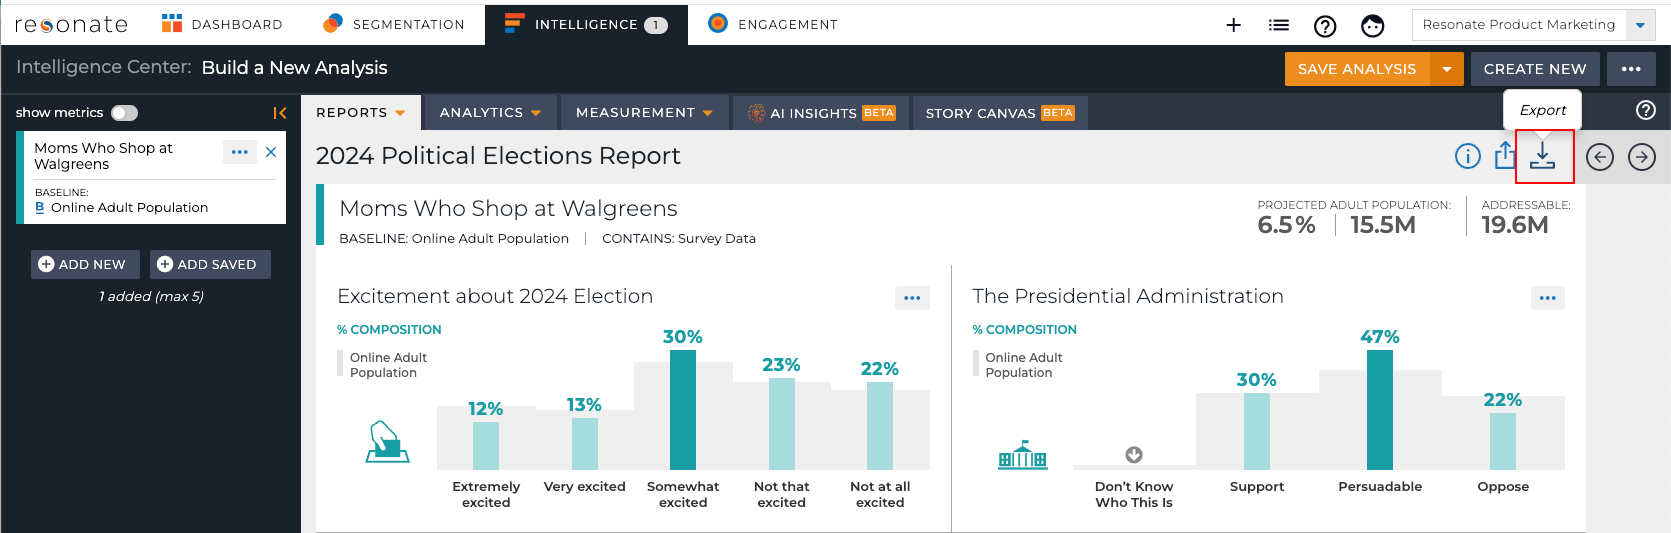Open the Engagement tab
1671x533 pixels.
pos(772,24)
